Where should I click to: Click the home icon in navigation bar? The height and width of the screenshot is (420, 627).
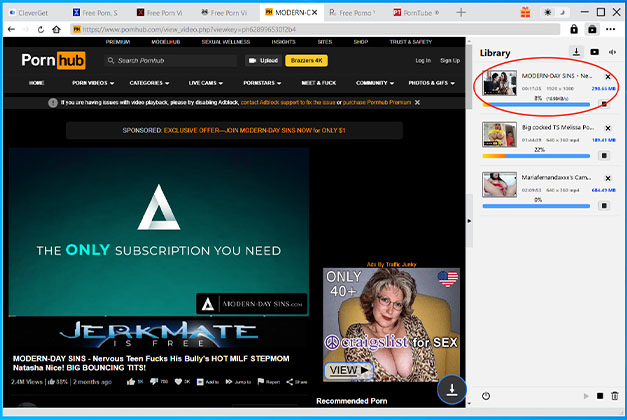click(56, 30)
